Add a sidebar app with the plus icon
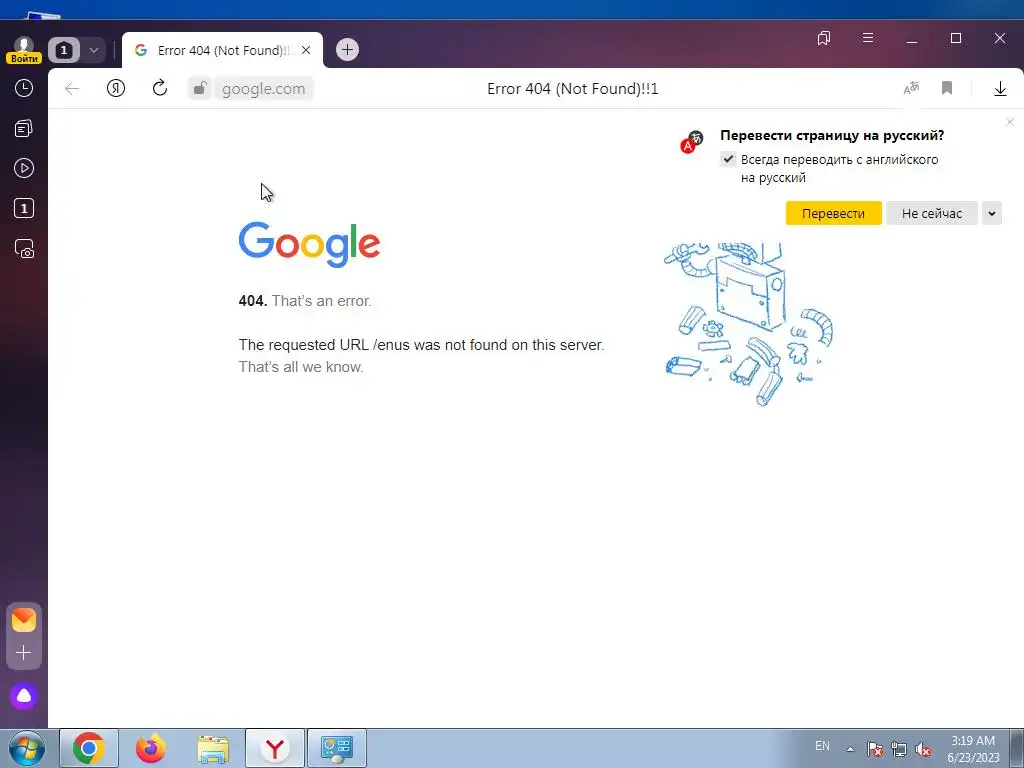Viewport: 1024px width, 768px height. click(24, 652)
